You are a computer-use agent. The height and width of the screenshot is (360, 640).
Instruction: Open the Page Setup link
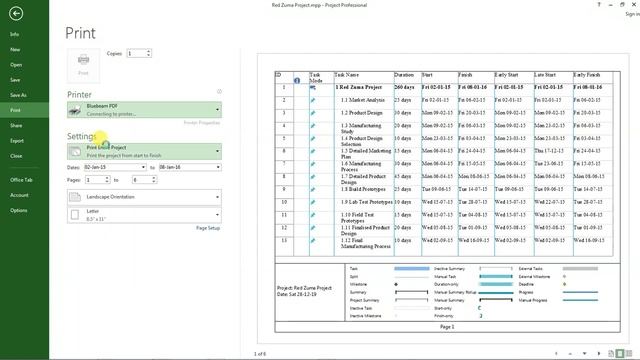pyautogui.click(x=208, y=228)
